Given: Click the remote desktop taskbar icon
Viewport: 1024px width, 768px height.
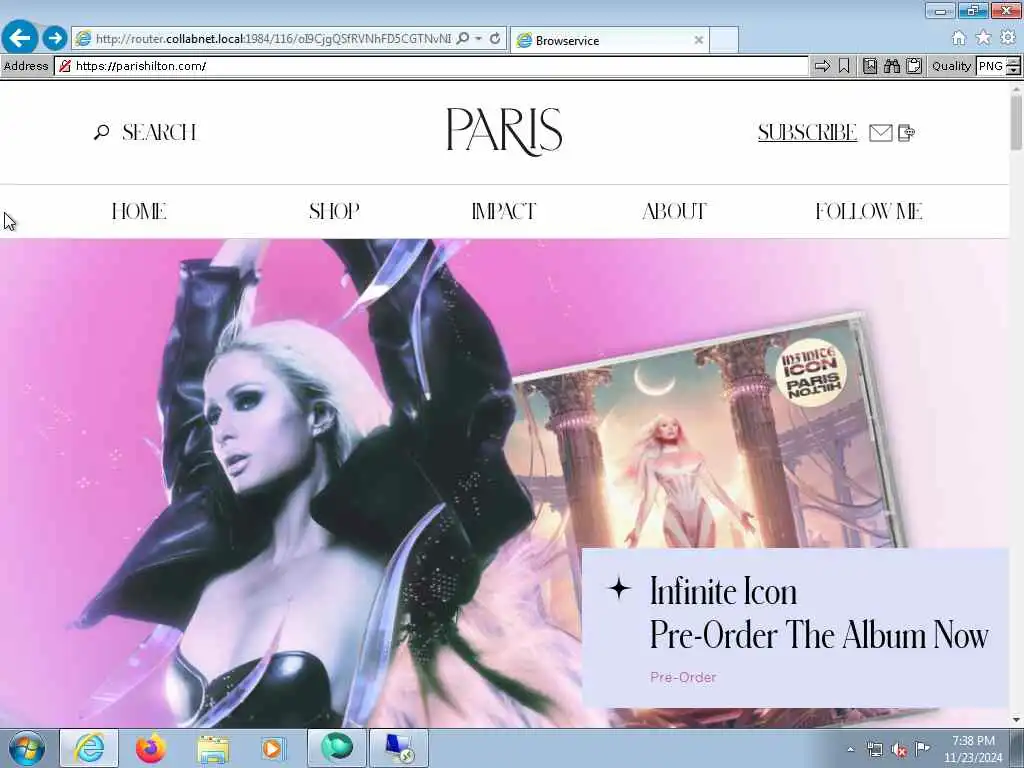Looking at the screenshot, I should (399, 748).
